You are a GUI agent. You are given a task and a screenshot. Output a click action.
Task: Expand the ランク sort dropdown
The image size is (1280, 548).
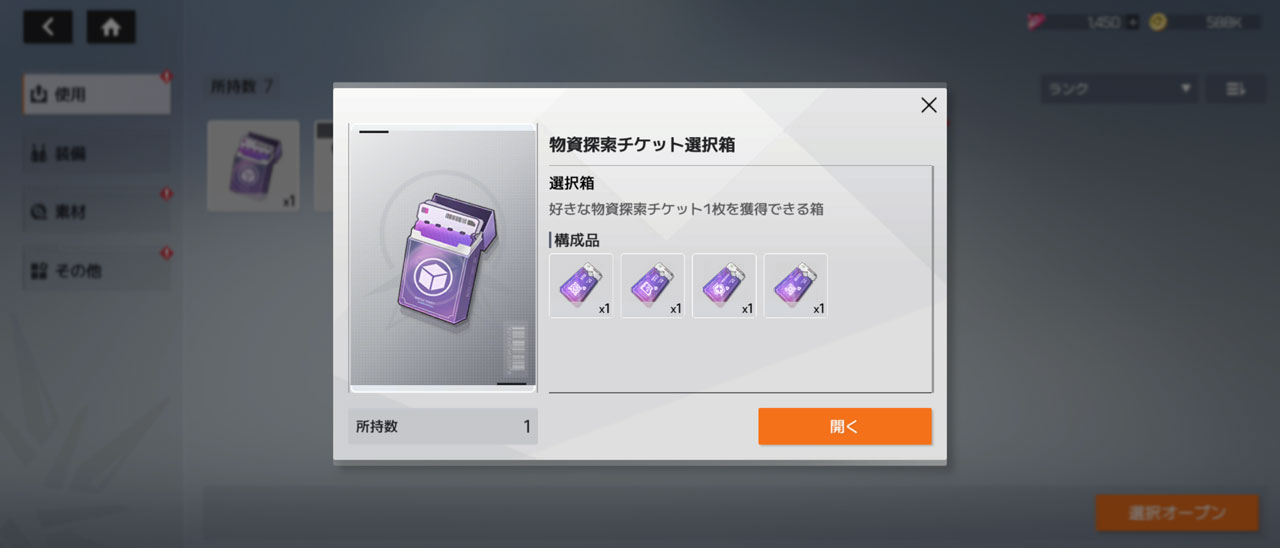[x=1119, y=89]
